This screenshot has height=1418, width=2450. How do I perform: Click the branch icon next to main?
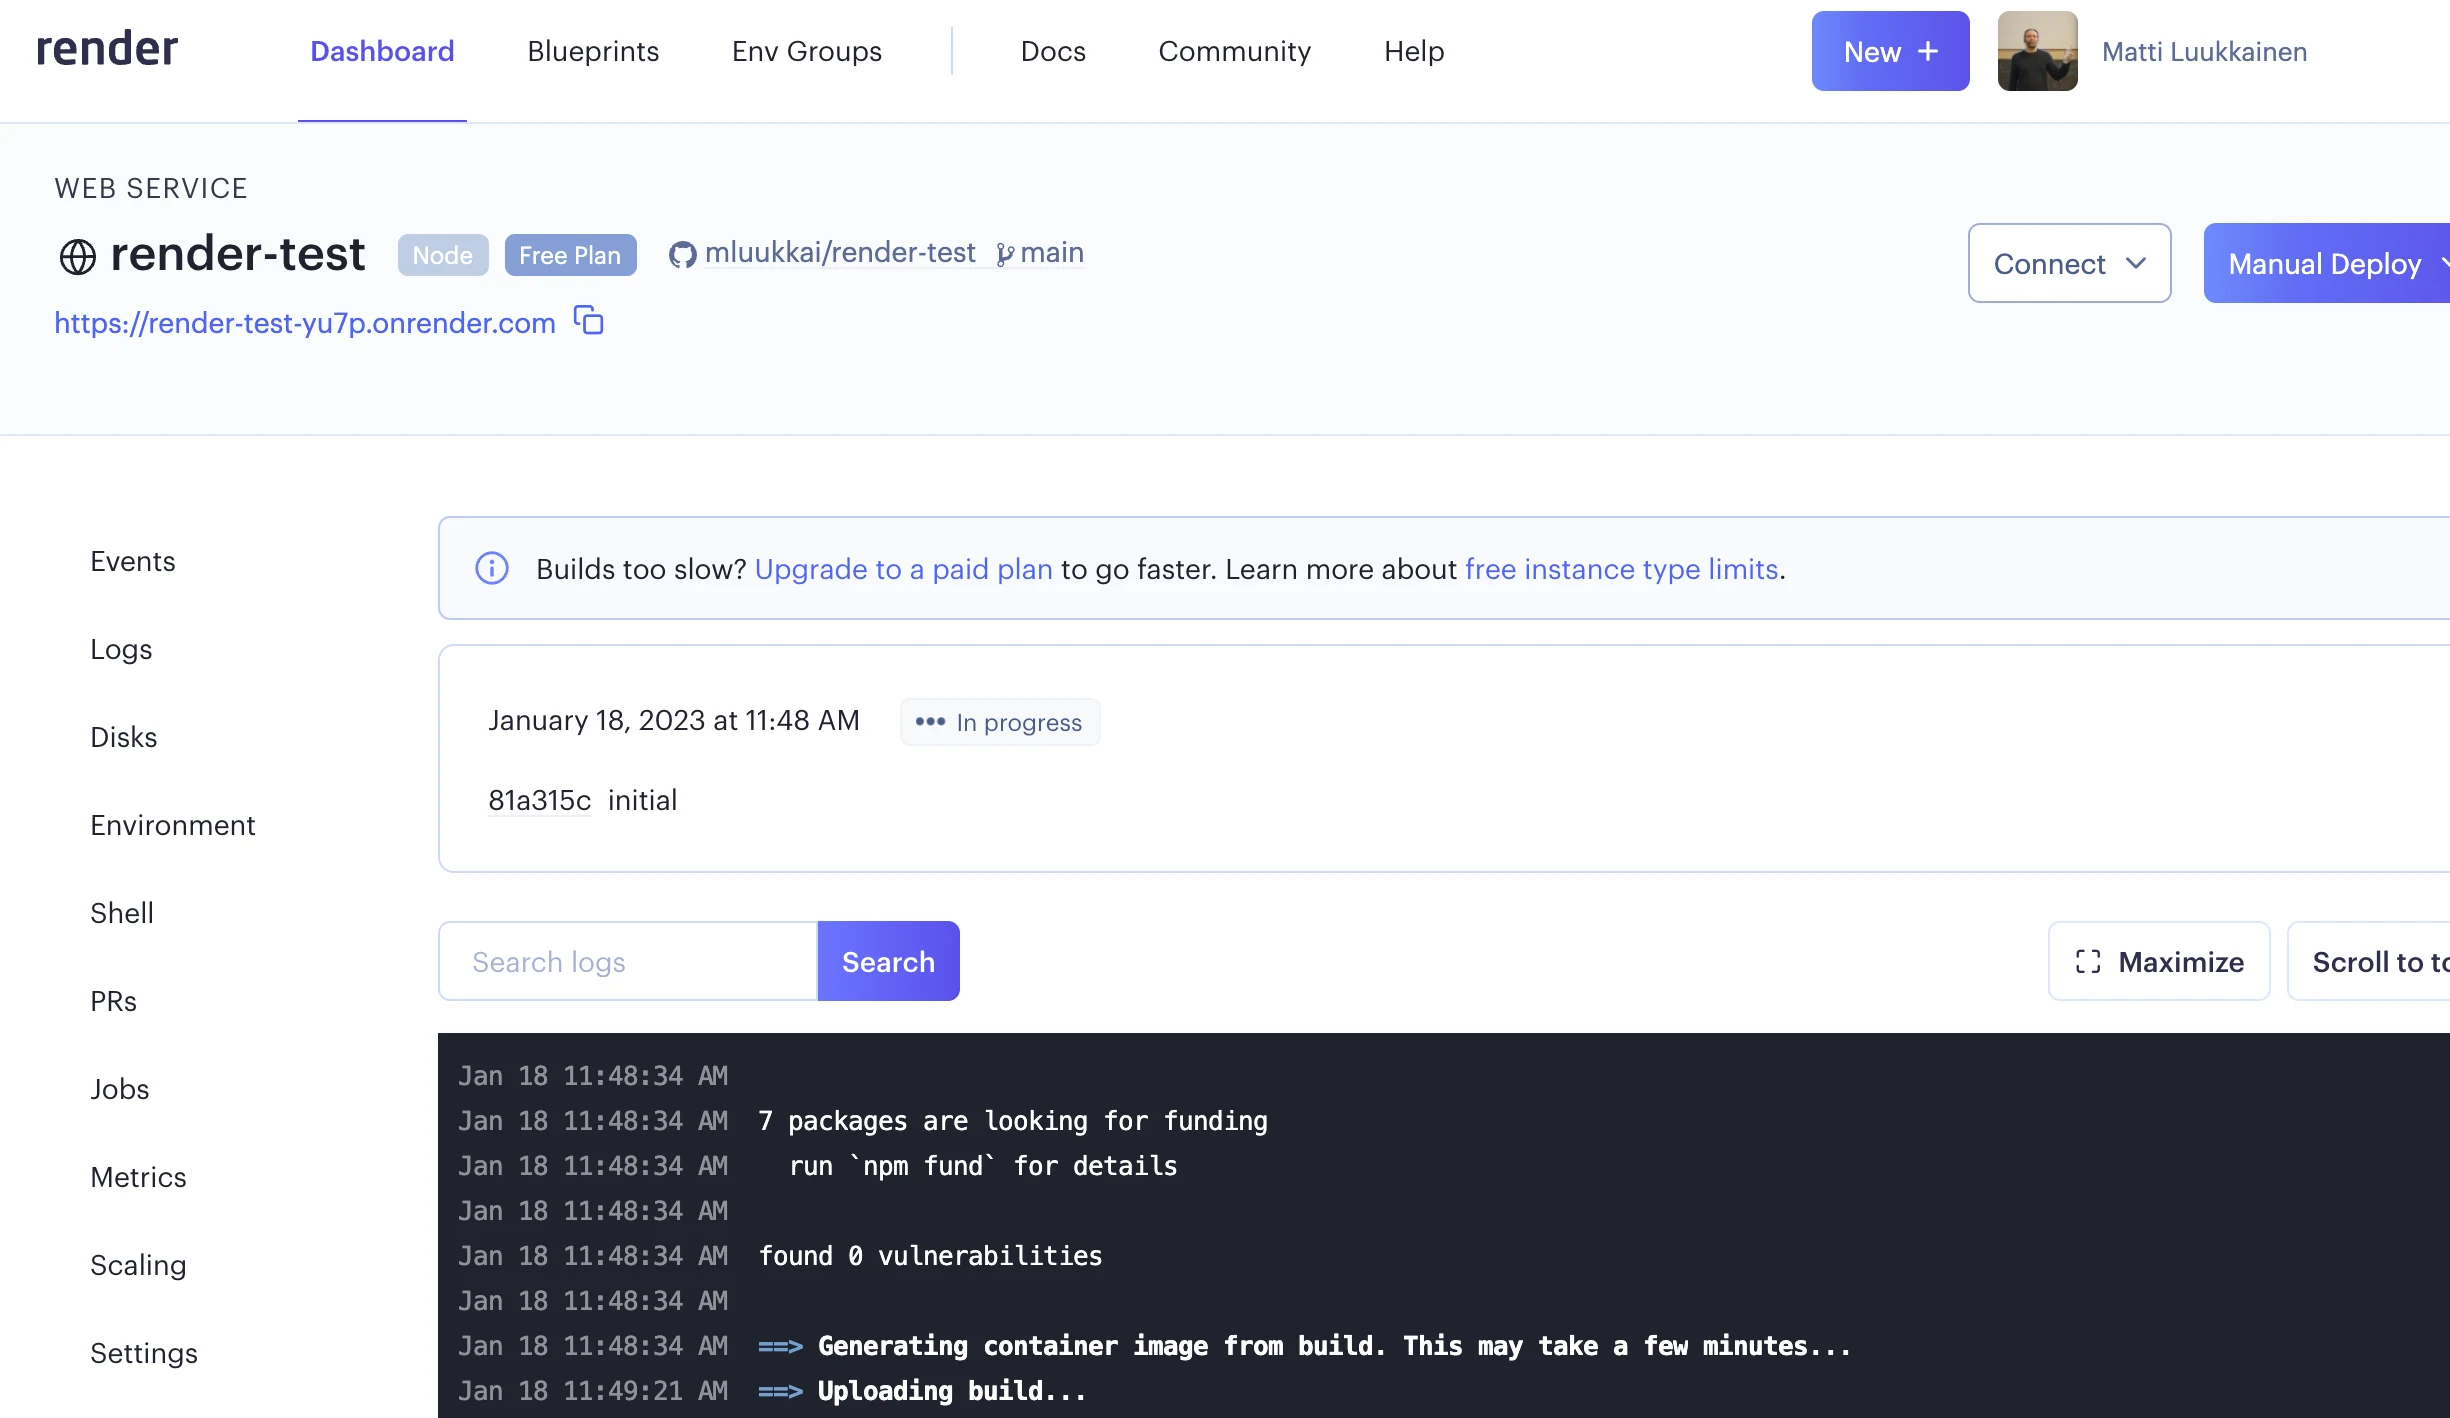click(x=1005, y=255)
